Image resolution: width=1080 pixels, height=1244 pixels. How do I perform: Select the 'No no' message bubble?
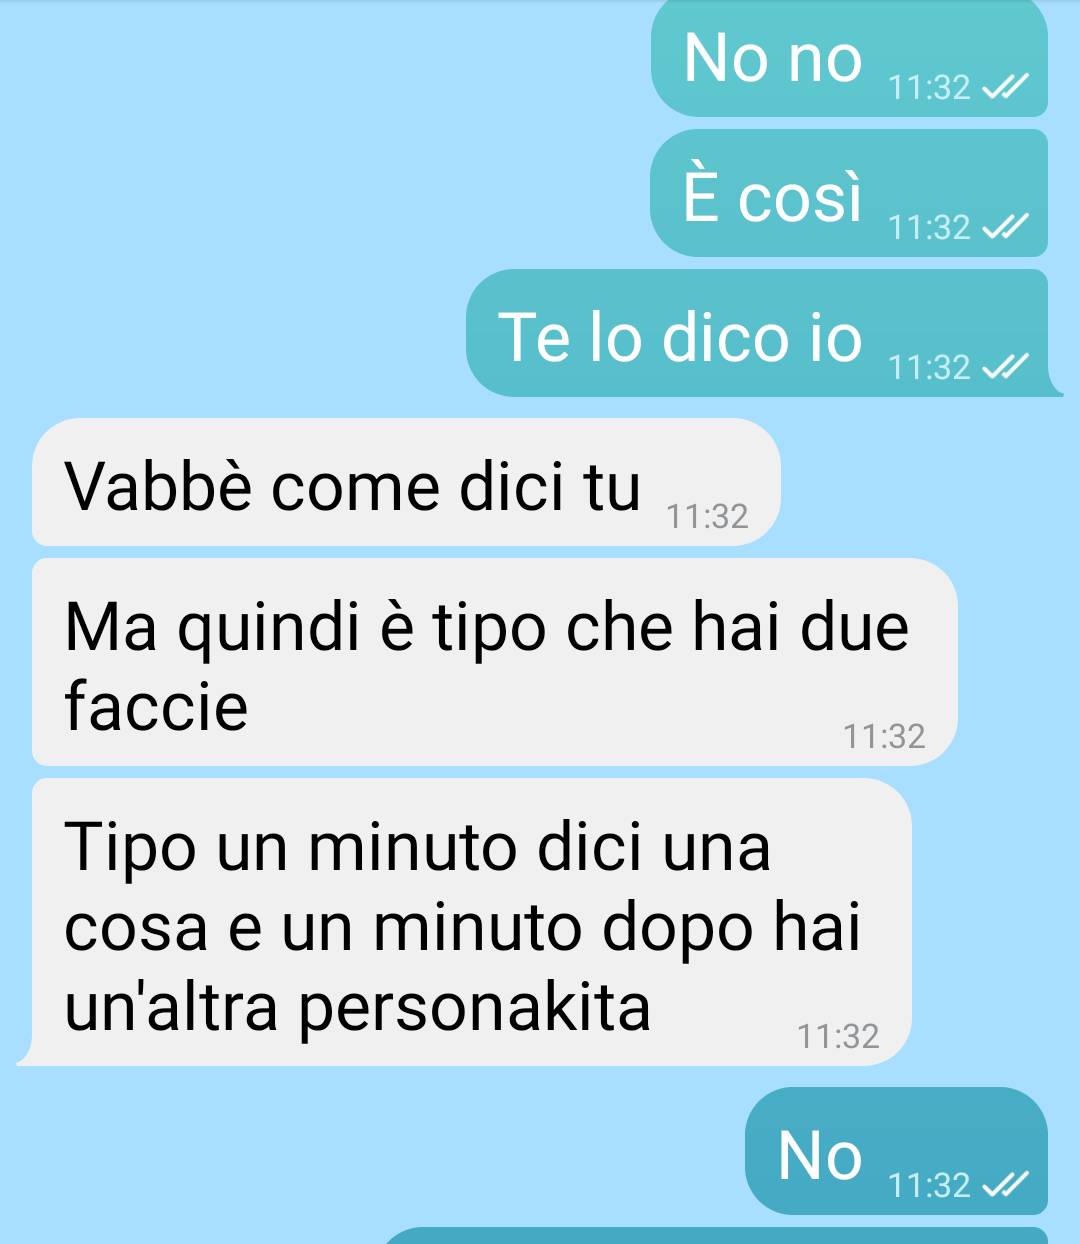point(849,58)
